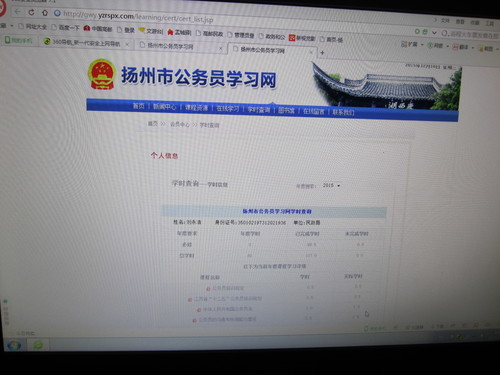
Task: Open the year 2015 dropdown
Action: tap(332, 185)
